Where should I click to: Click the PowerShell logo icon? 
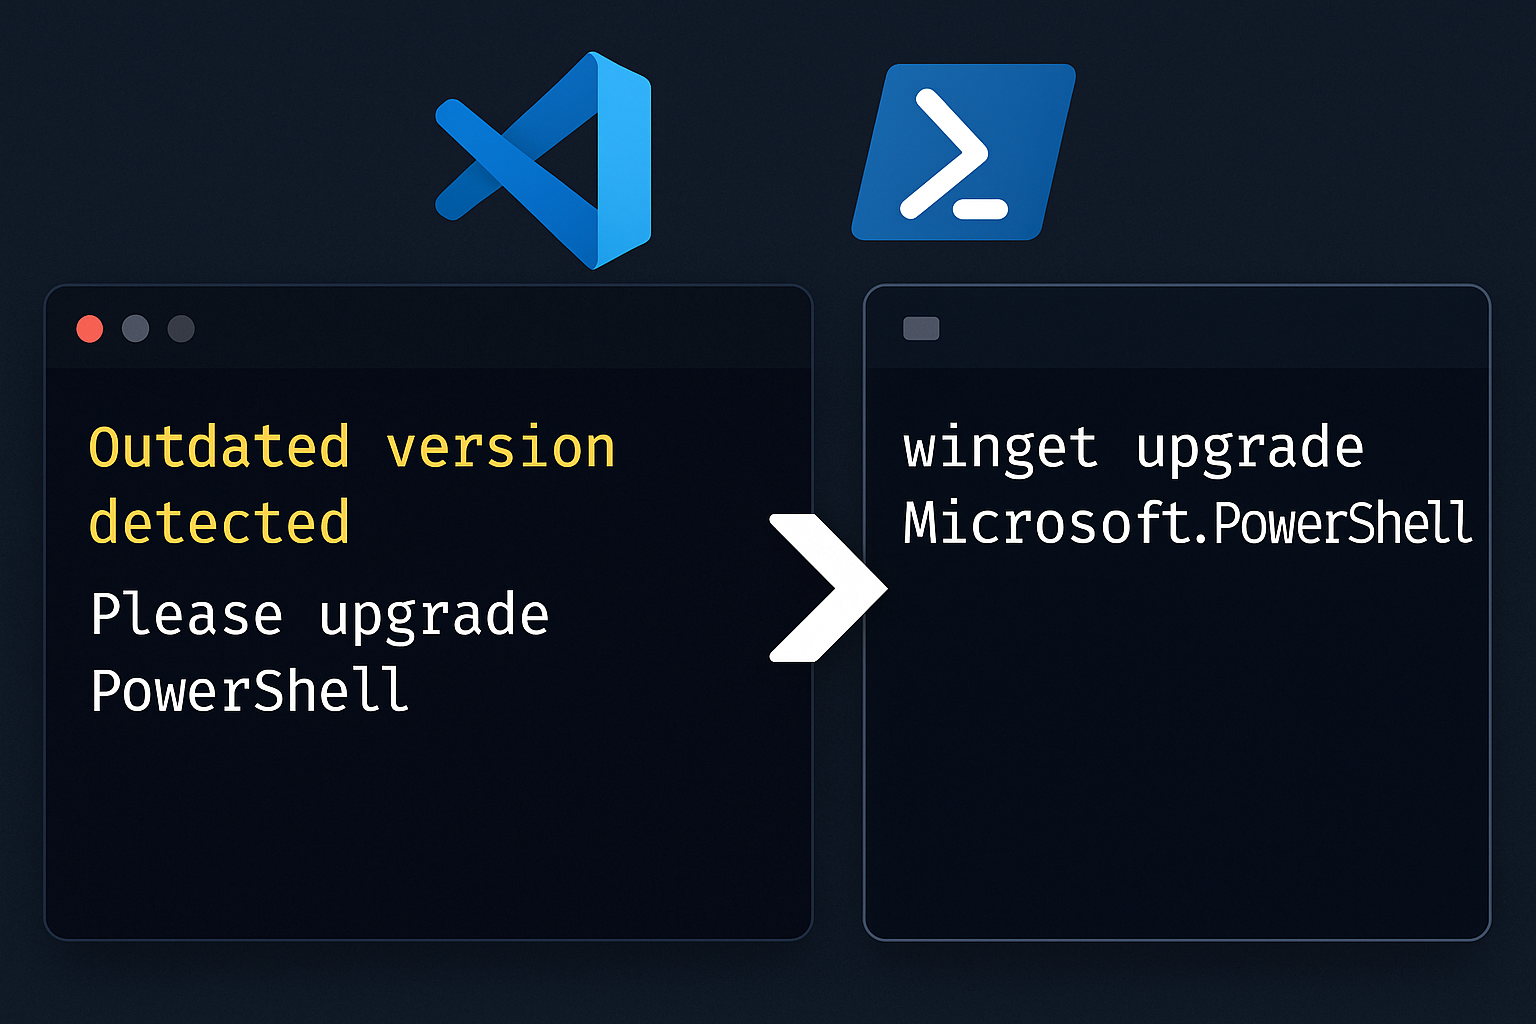963,152
